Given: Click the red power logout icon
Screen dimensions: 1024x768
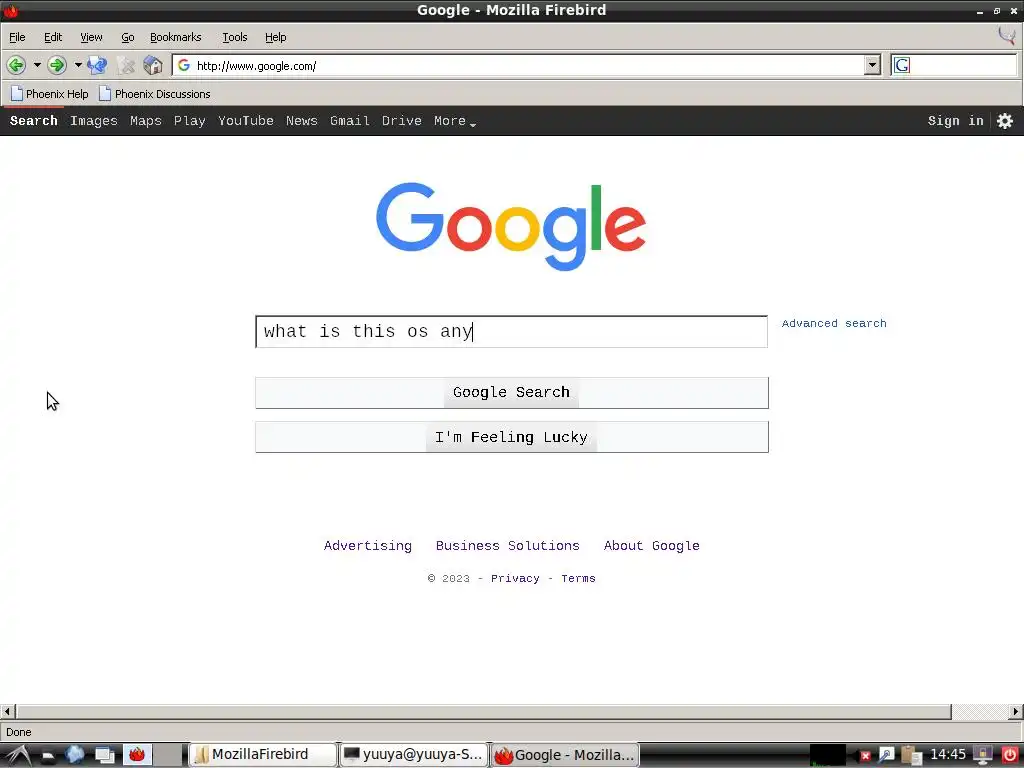Looking at the screenshot, I should pyautogui.click(x=1010, y=756).
